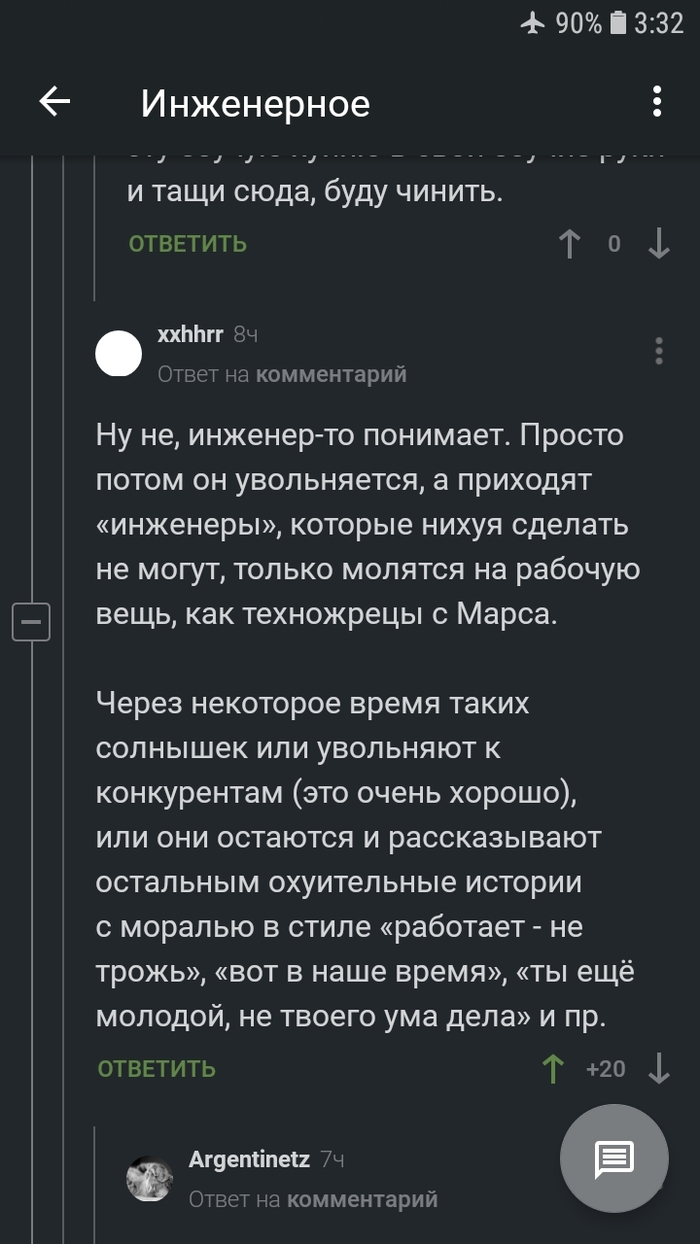Image resolution: width=700 pixels, height=1244 pixels.
Task: Open options for xxhhrr's comment
Action: coord(658,352)
